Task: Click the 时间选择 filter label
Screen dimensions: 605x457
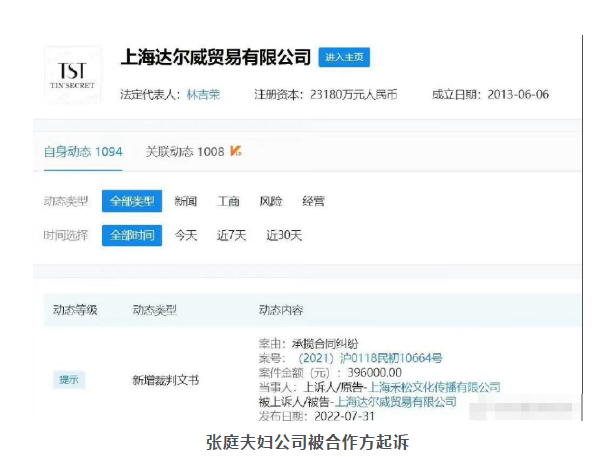Action: [66, 235]
